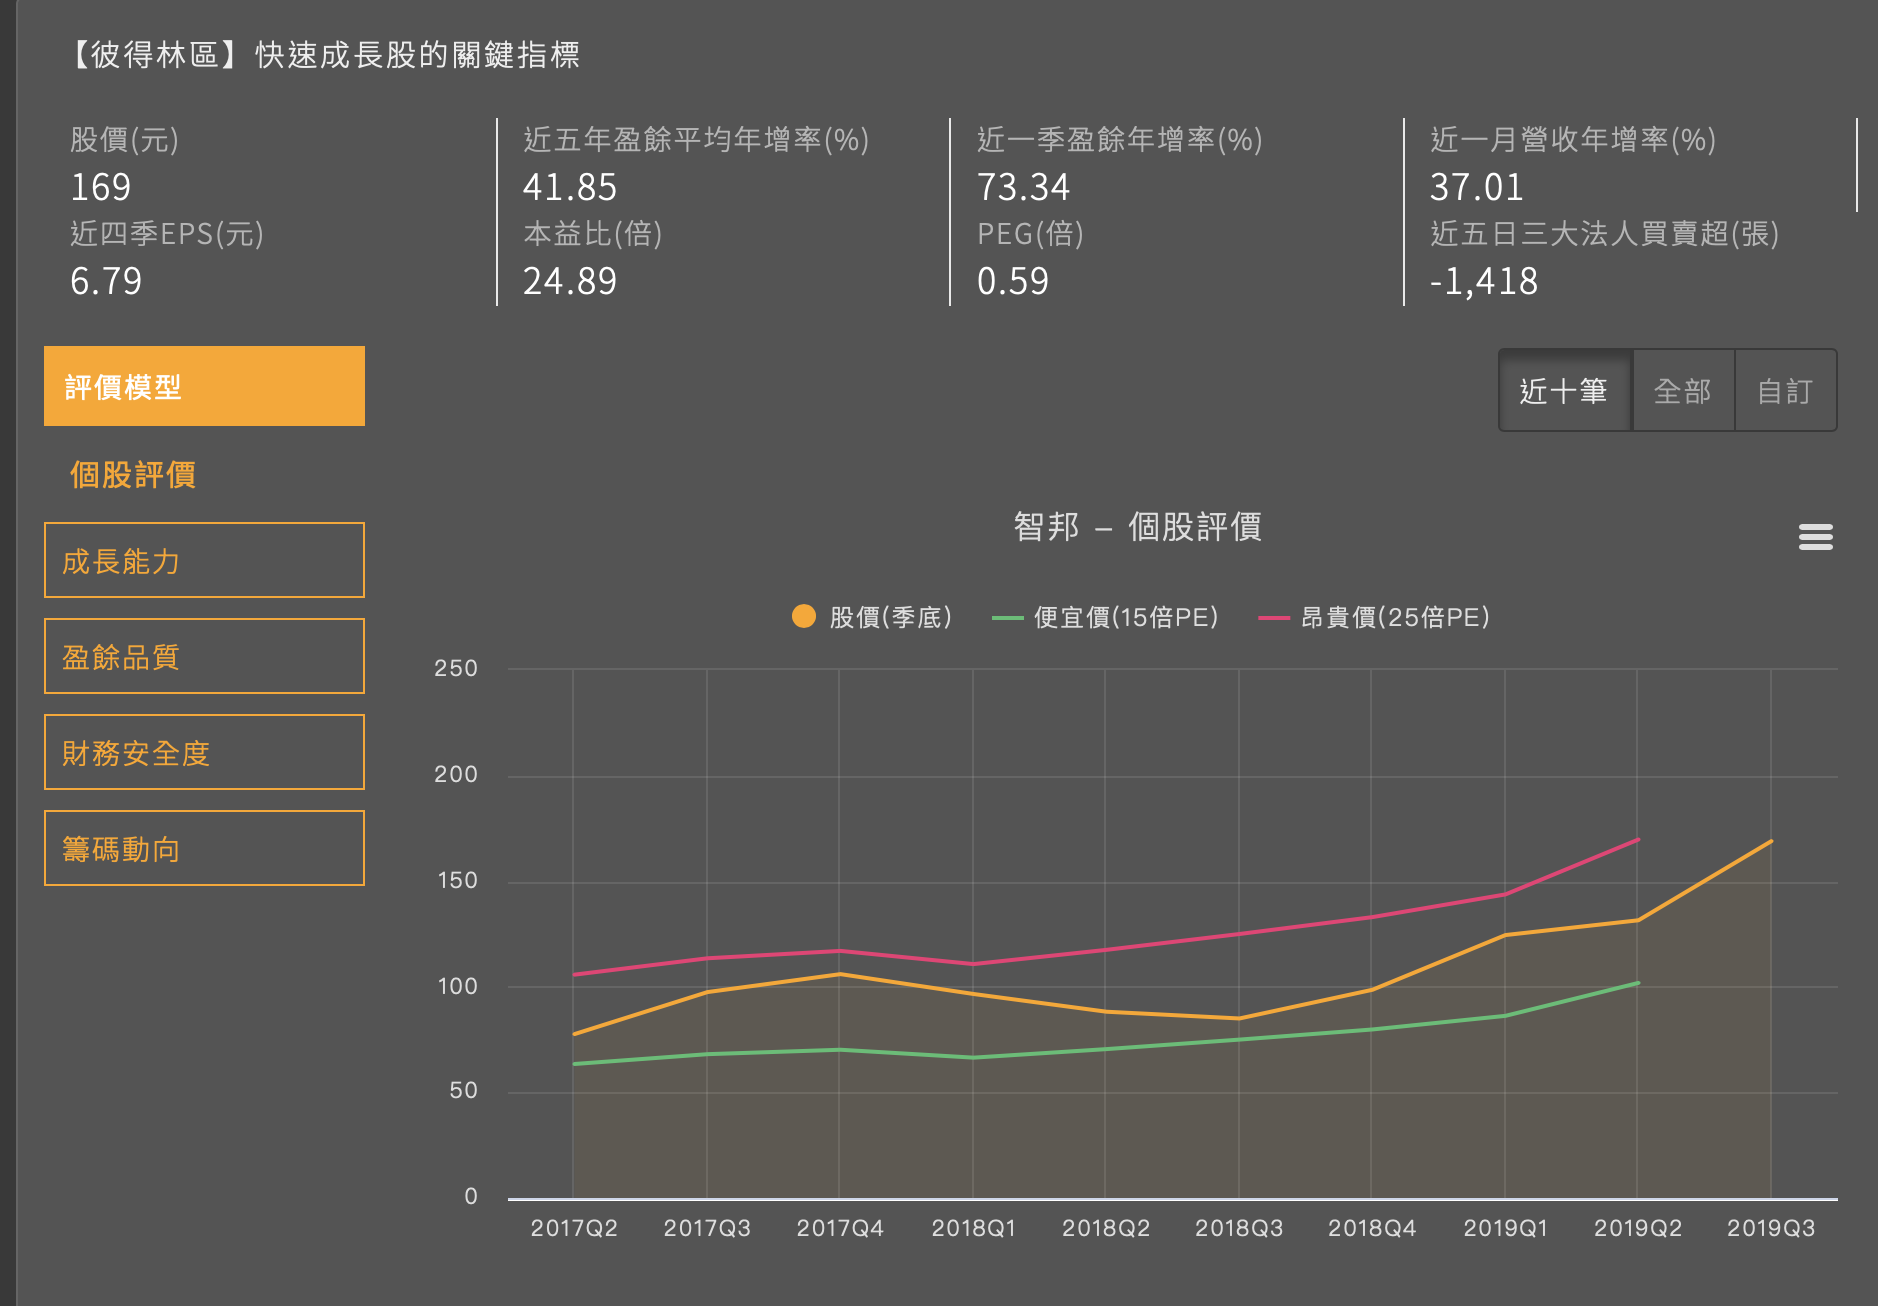Viewport: 1878px width, 1306px height.
Task: Click the 近五日三大法人買賣超(張) label
Action: click(x=1605, y=234)
